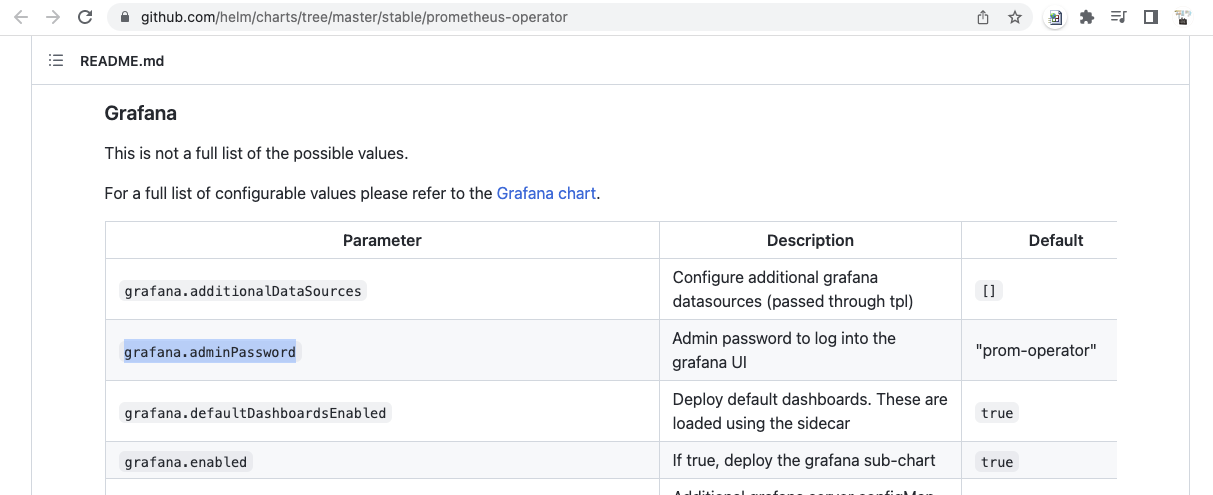Viewport: 1213px width, 495px height.
Task: Click true default for grafana.defaultDashboardsEnabled
Action: point(997,413)
